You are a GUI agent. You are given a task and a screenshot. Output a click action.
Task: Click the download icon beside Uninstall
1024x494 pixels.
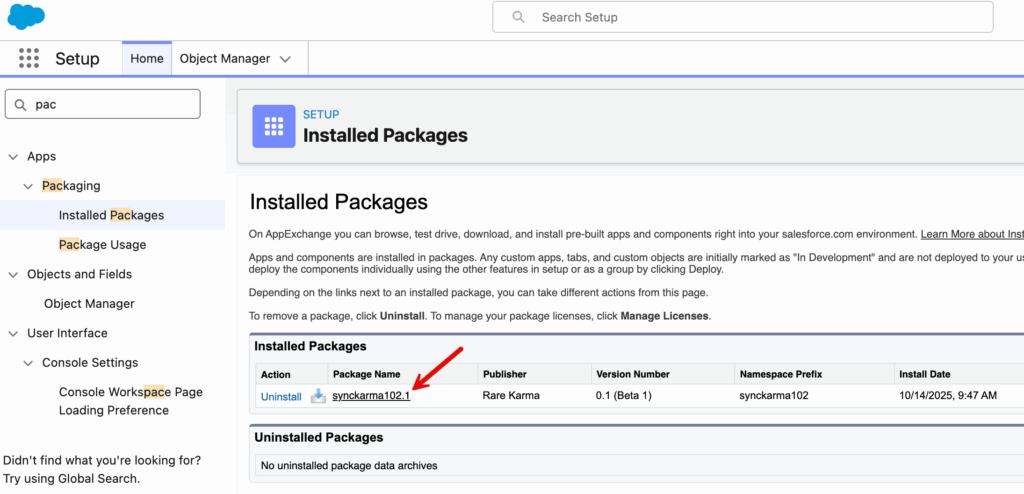318,396
